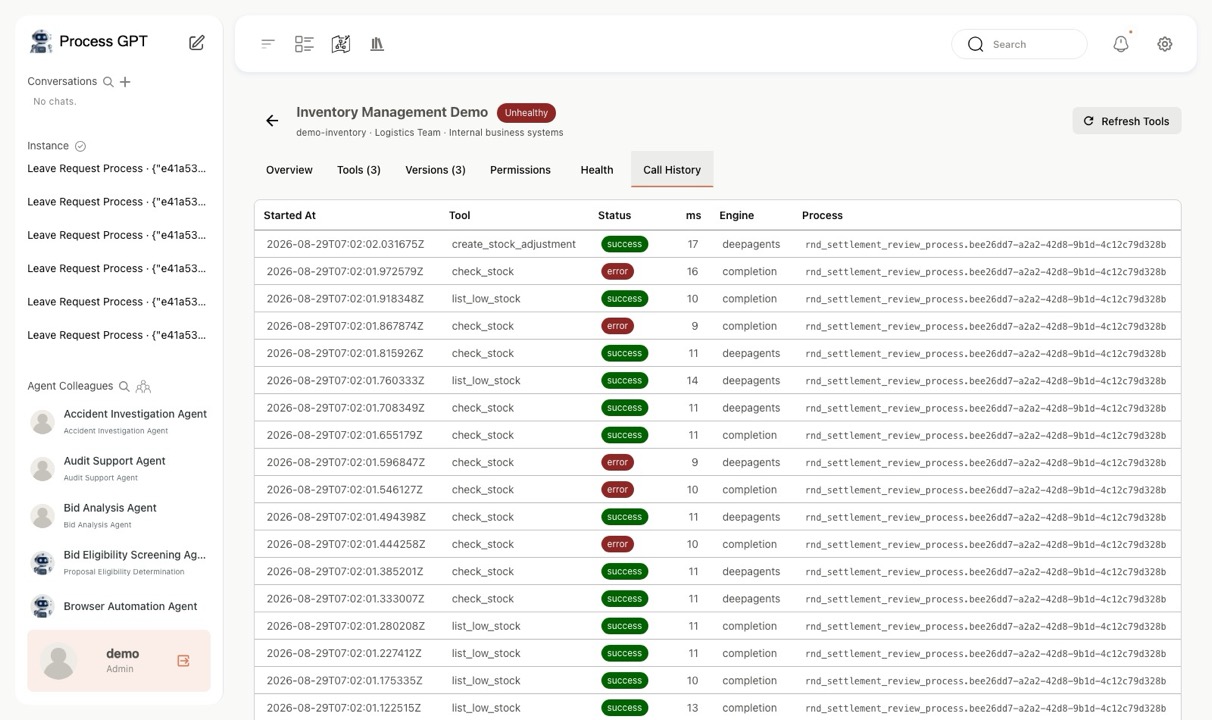Click the success badge in the 07:02:01.494398Z row

coord(624,517)
